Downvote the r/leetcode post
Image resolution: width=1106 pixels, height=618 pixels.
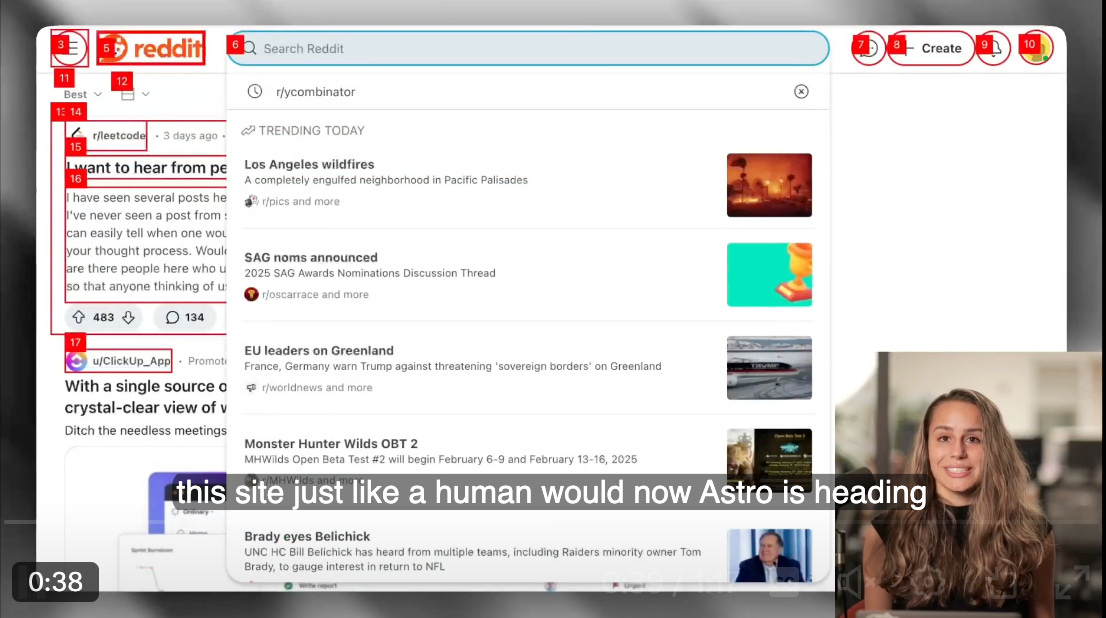point(128,317)
